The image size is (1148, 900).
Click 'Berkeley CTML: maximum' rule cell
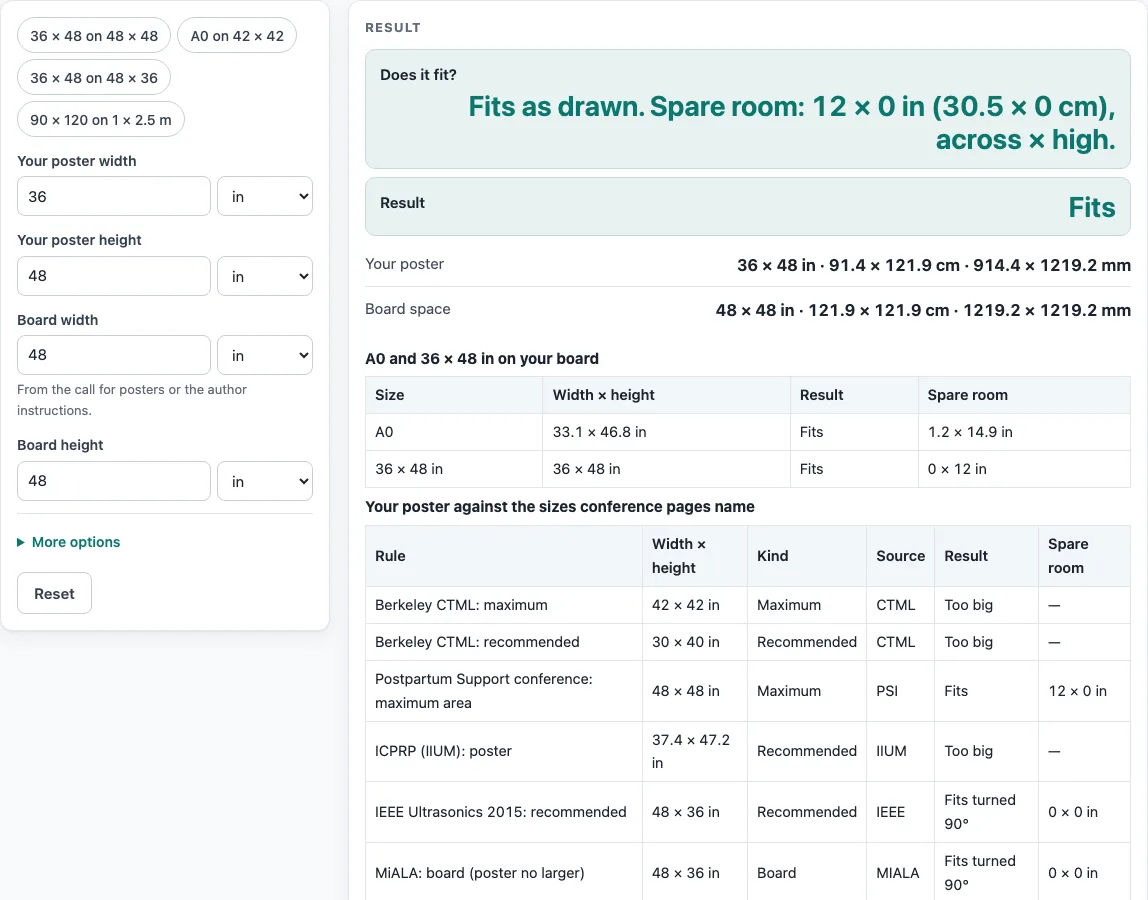[x=504, y=605]
